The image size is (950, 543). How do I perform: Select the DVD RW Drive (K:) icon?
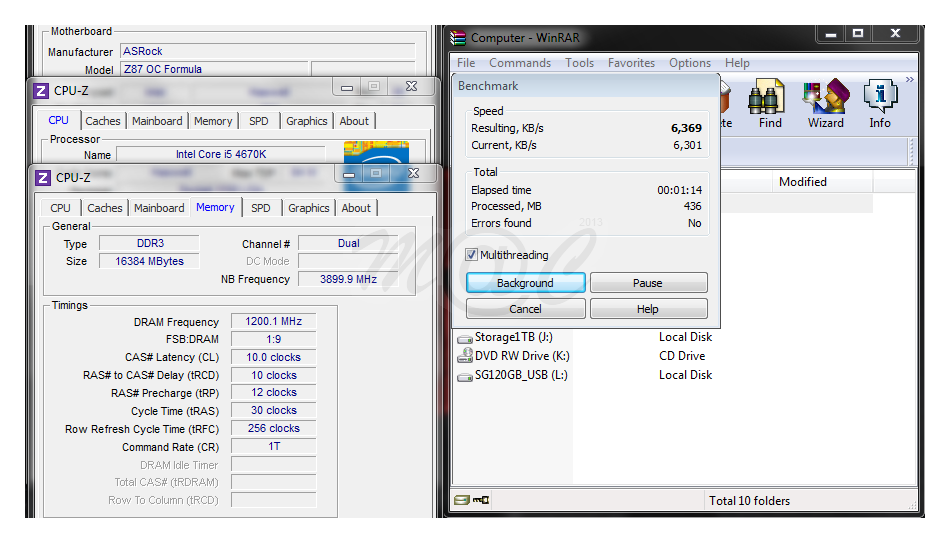pos(465,357)
